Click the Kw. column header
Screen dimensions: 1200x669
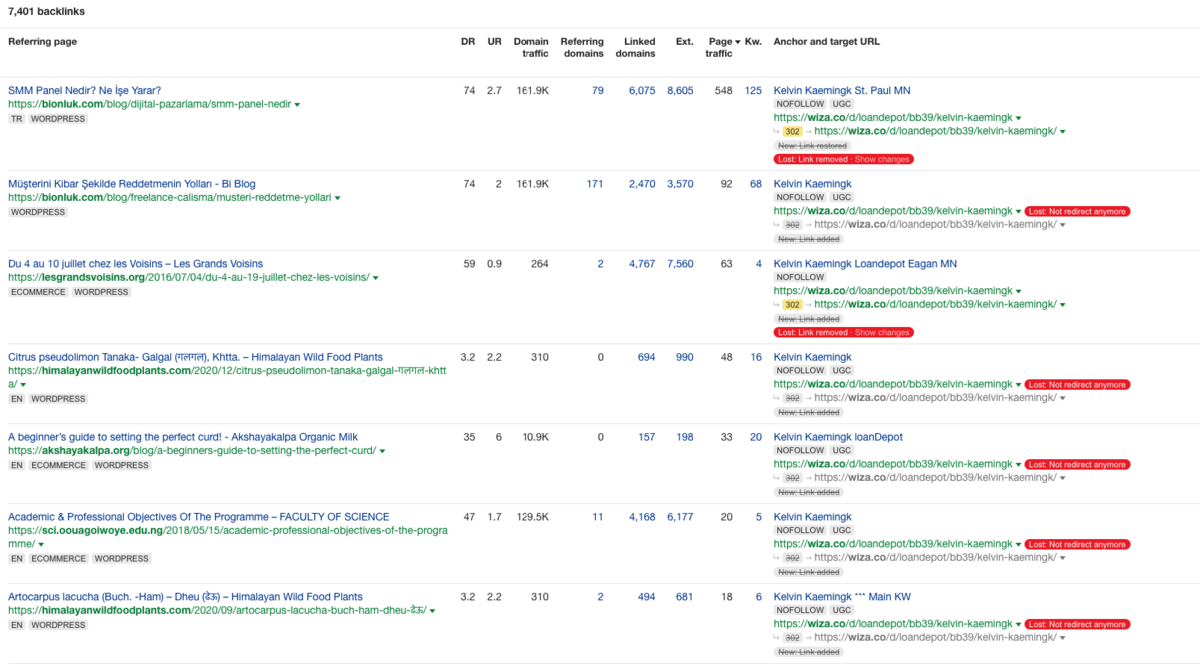pos(753,41)
